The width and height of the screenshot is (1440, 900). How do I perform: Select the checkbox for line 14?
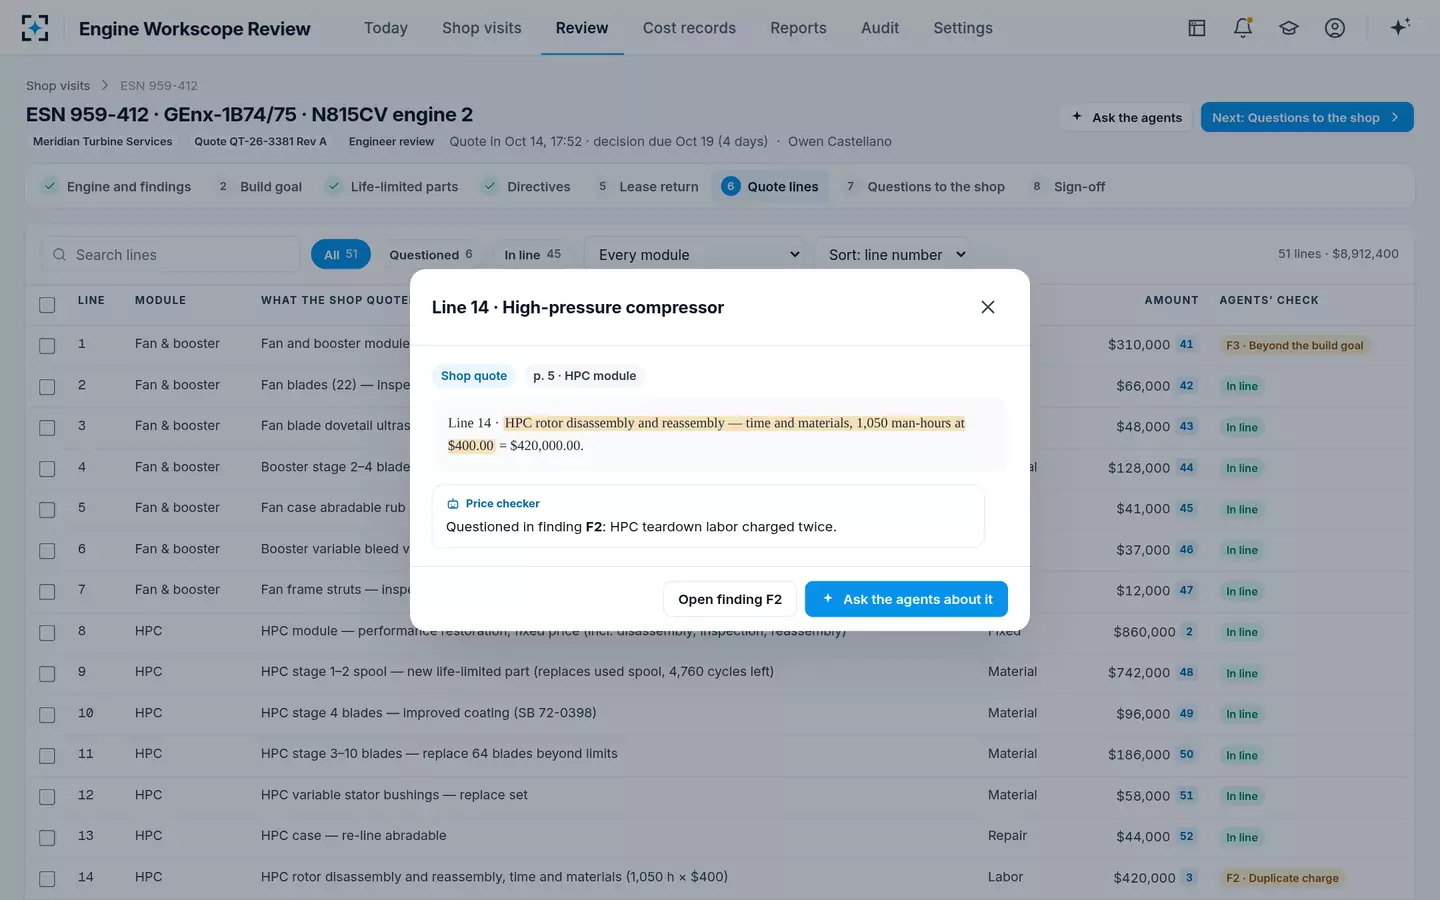click(47, 878)
